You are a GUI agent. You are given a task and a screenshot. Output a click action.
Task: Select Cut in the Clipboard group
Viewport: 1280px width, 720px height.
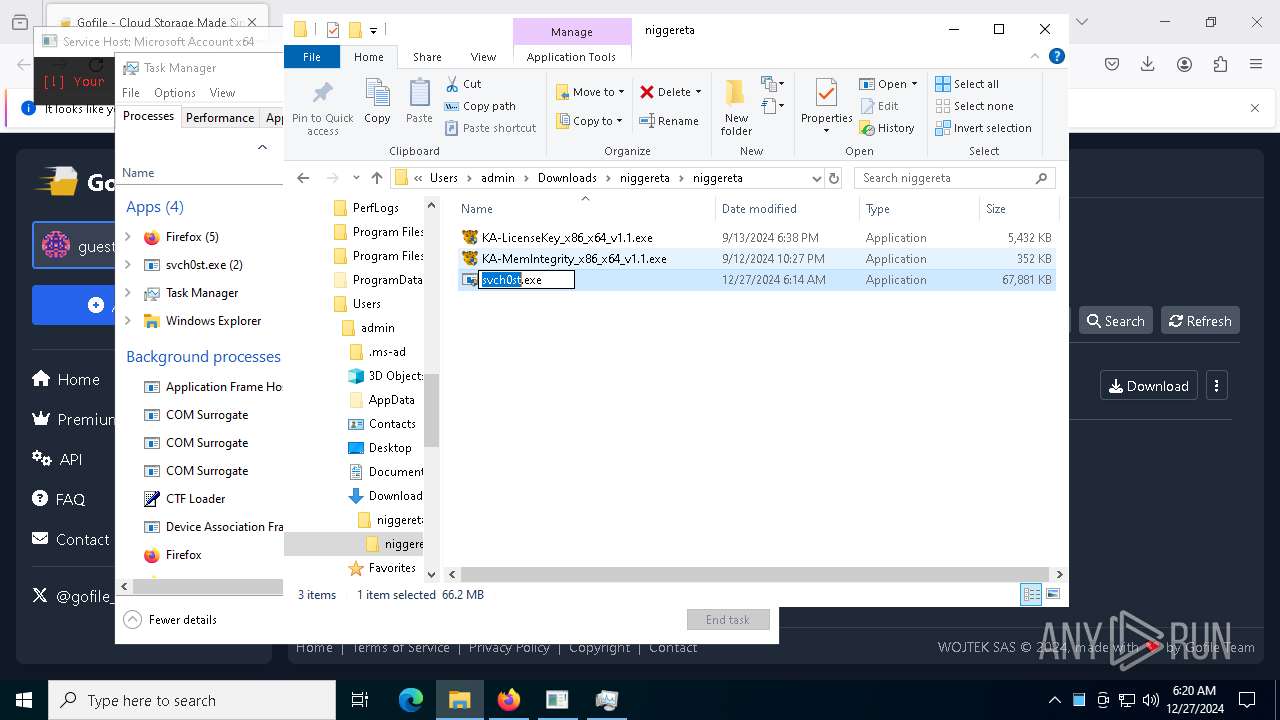tap(463, 84)
